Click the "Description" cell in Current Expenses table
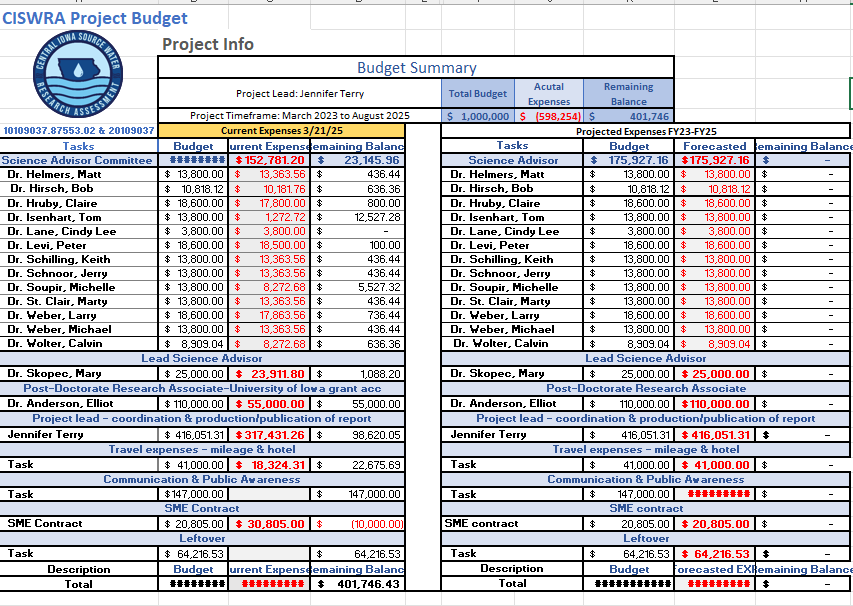The height and width of the screenshot is (606, 853). [x=79, y=569]
